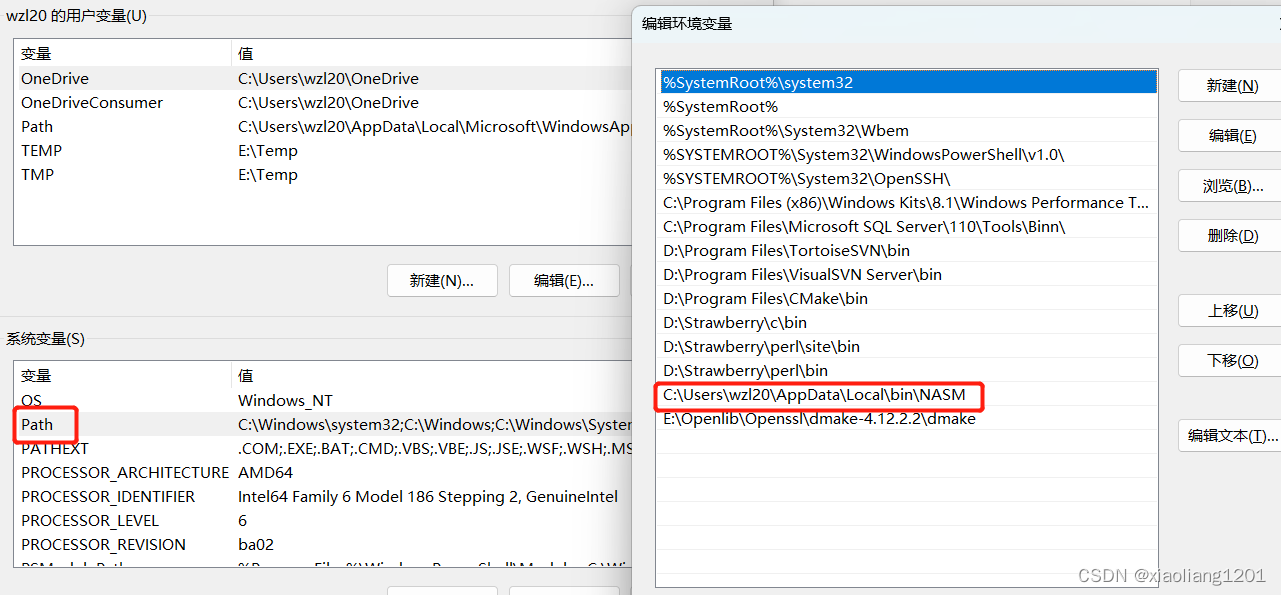Select the Path user variable row
The height and width of the screenshot is (595, 1281).
(x=120, y=126)
